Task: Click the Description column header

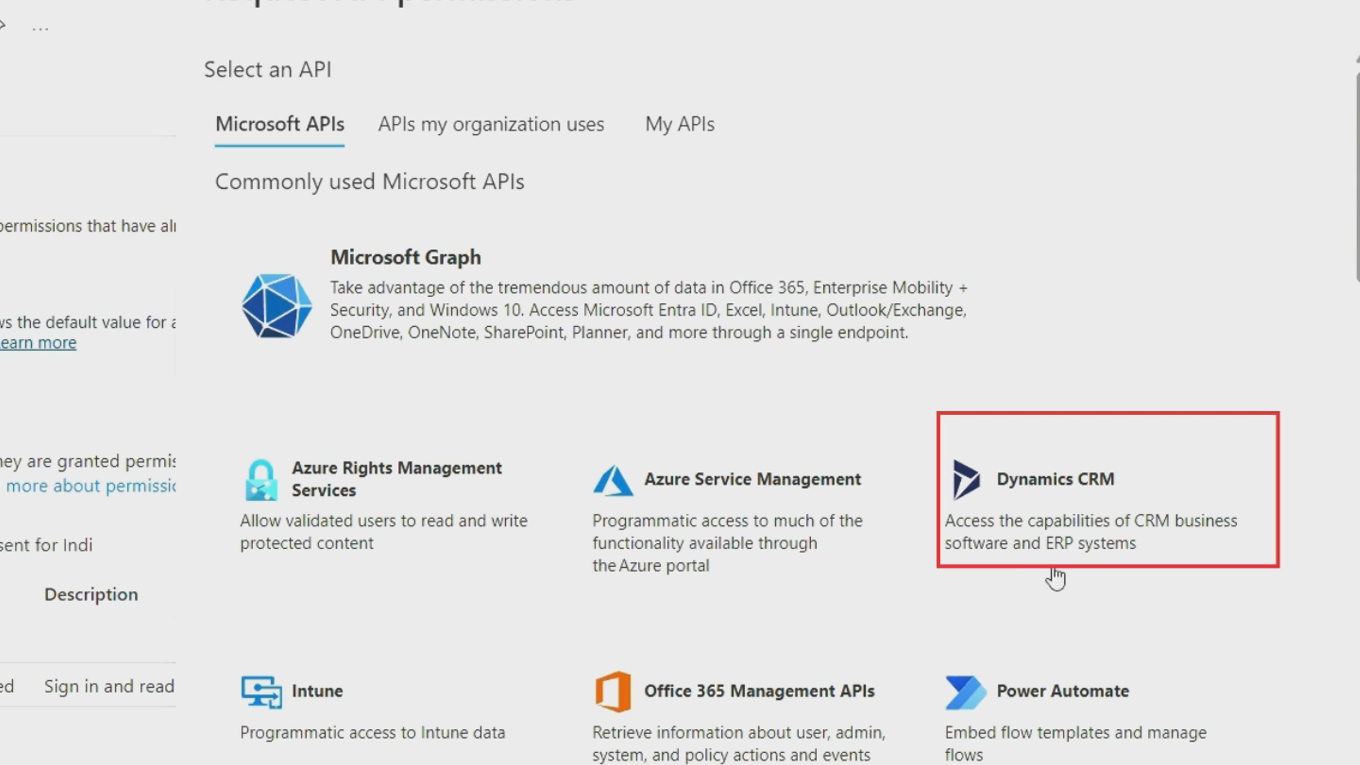Action: pos(91,594)
